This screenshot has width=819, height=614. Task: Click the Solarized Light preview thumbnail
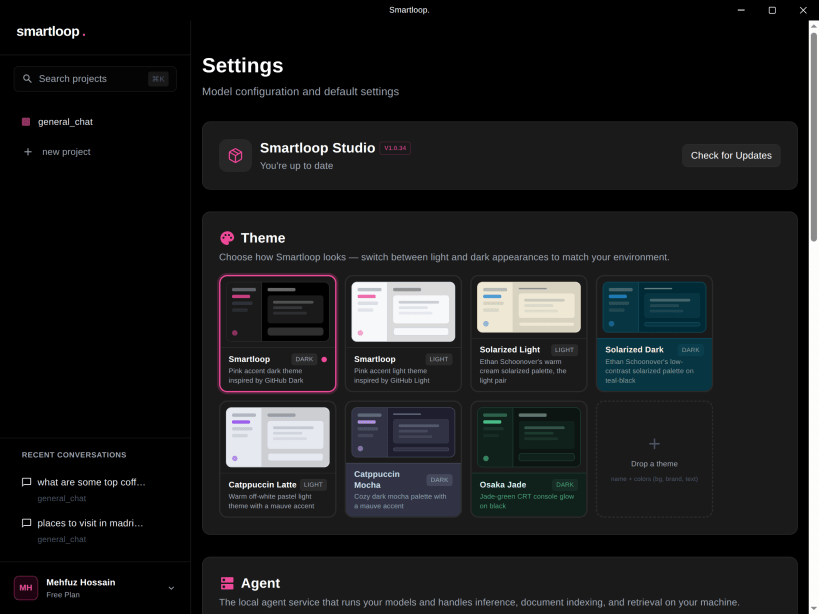(x=529, y=308)
